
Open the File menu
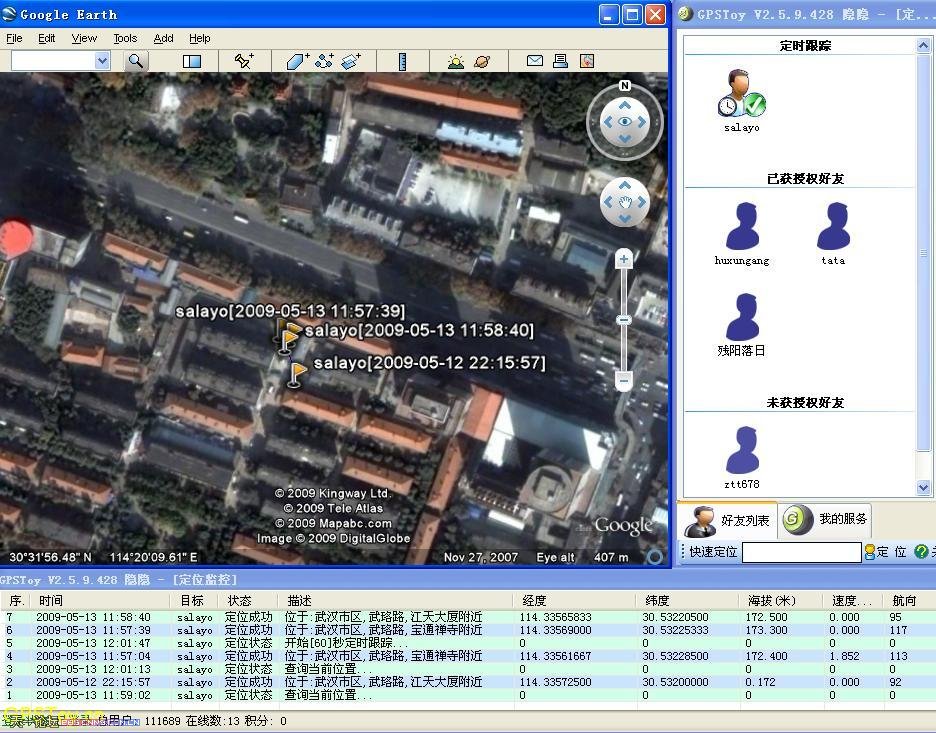click(14, 38)
